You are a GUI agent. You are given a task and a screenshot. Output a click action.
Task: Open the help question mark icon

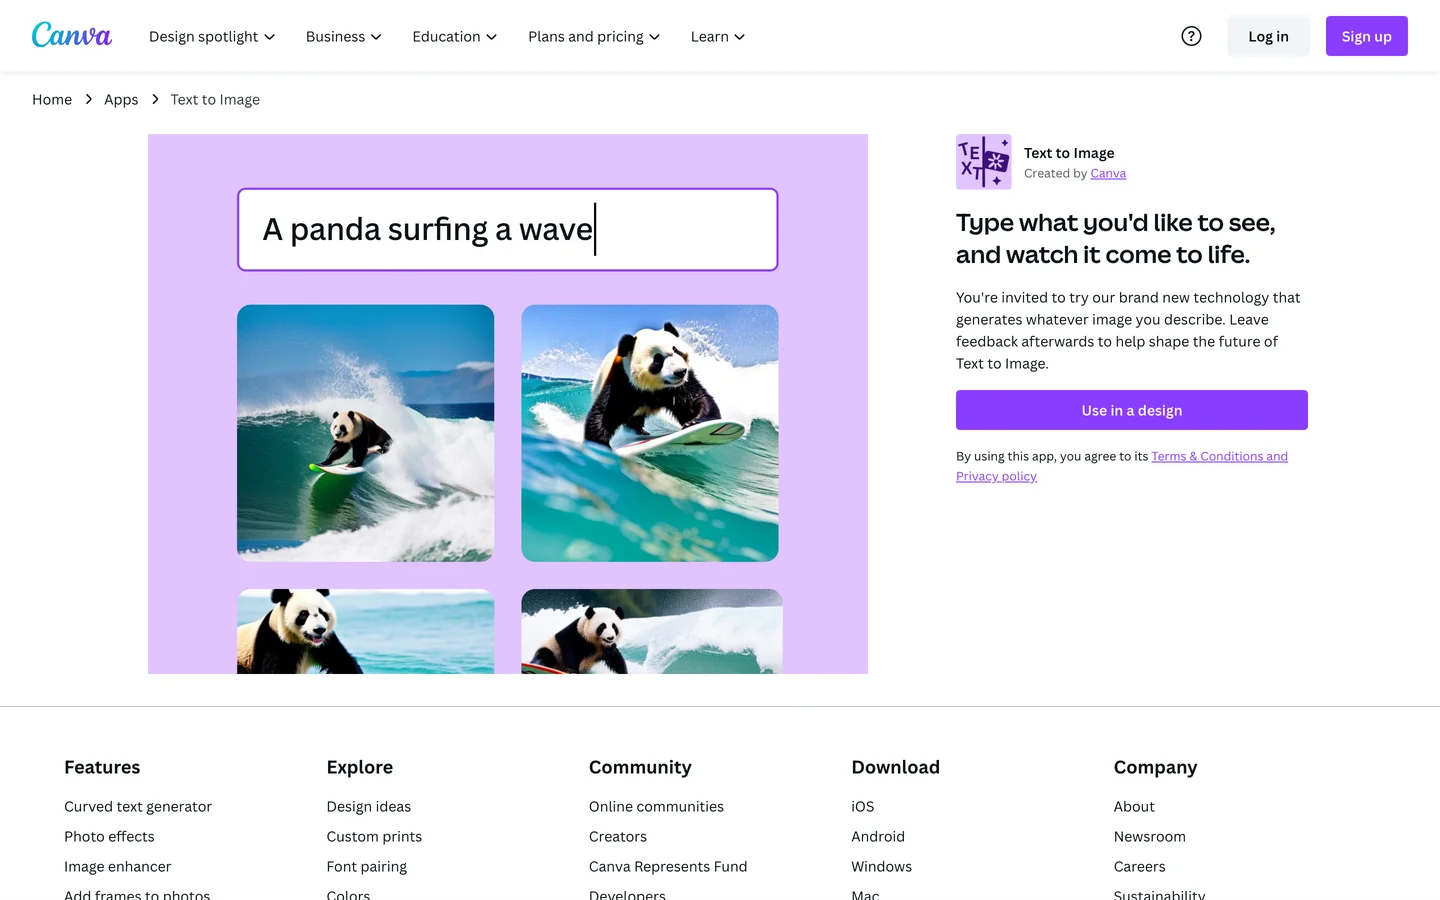click(1191, 36)
